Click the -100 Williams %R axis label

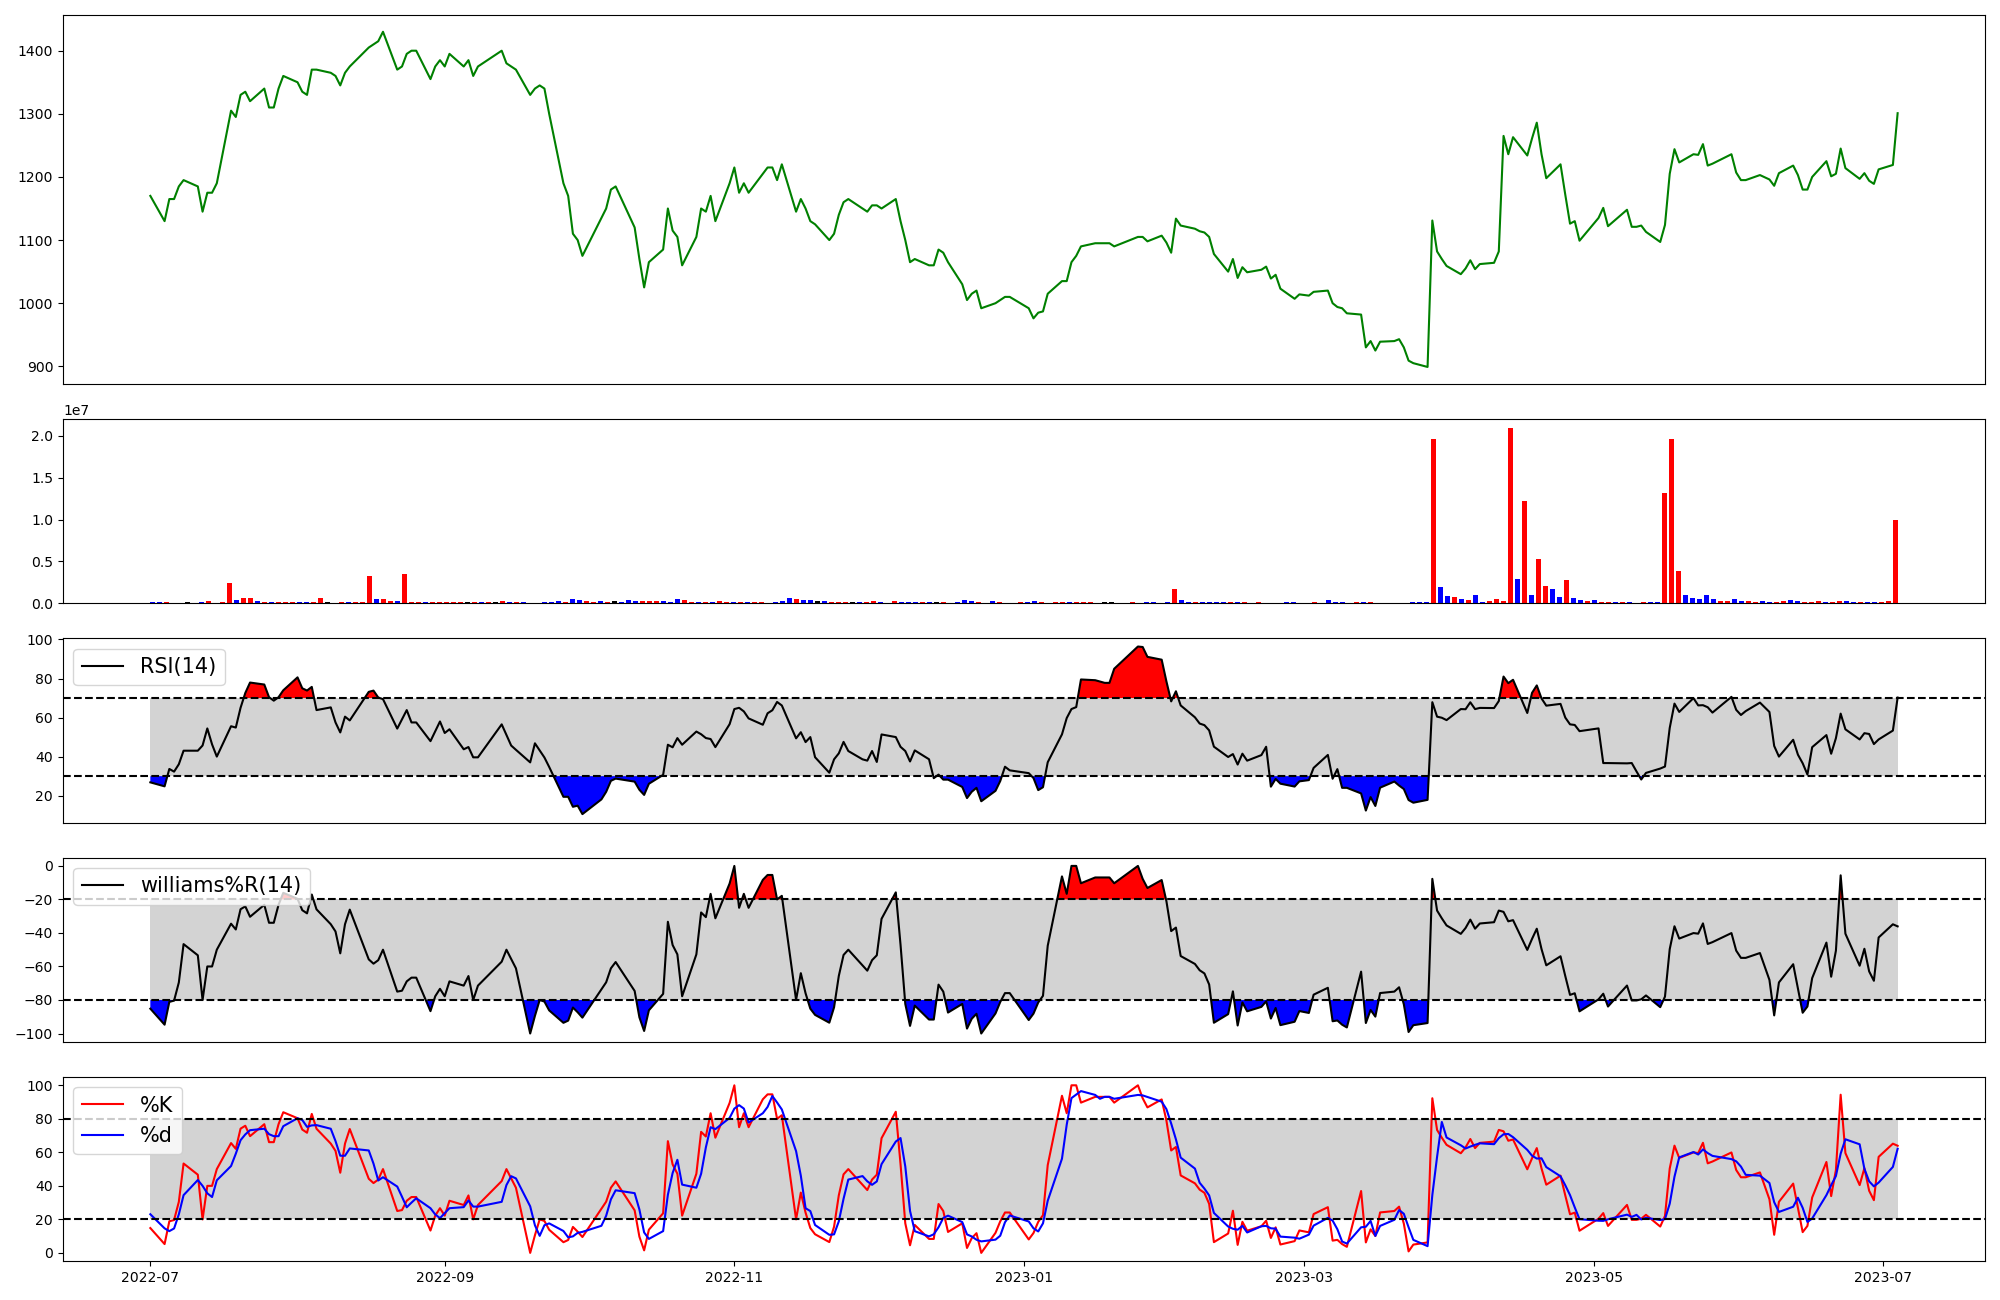coord(33,1034)
